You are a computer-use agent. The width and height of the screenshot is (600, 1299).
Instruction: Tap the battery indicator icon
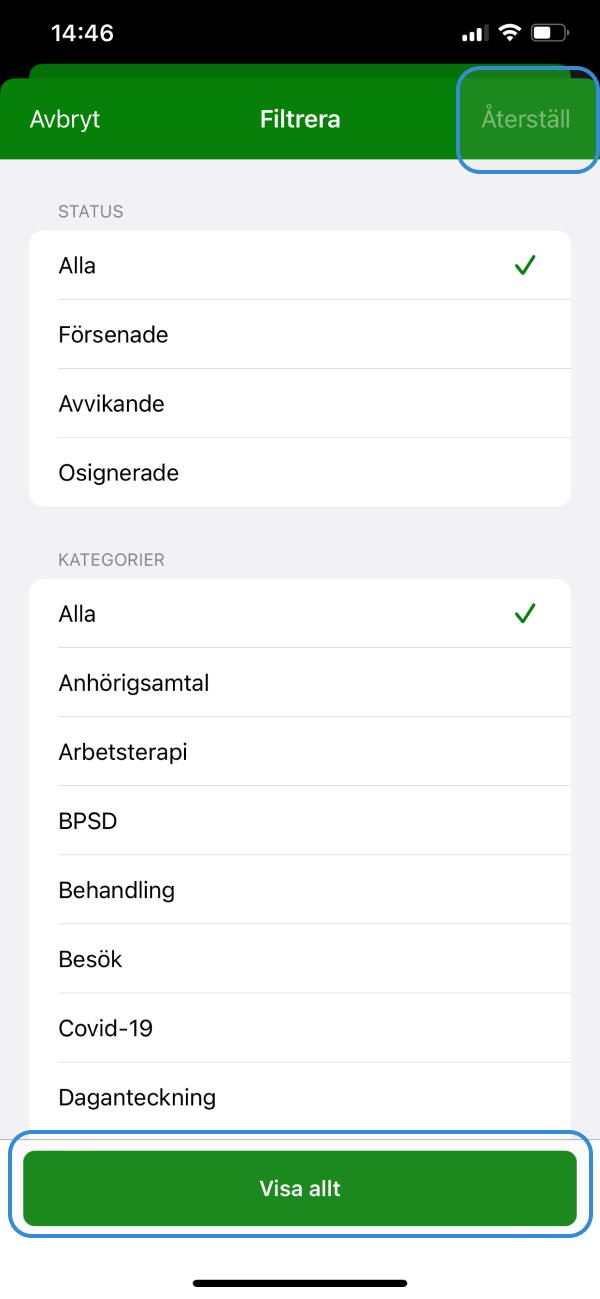point(551,33)
